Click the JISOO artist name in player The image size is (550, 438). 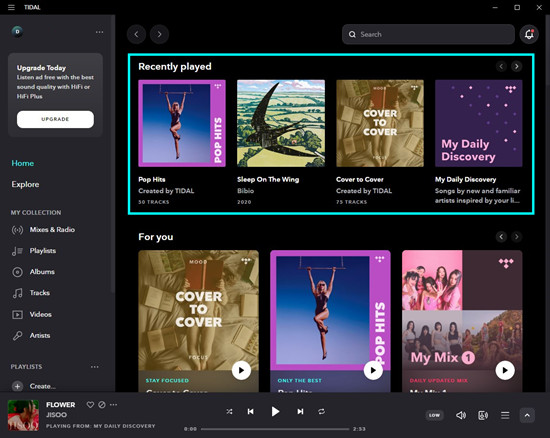point(56,415)
